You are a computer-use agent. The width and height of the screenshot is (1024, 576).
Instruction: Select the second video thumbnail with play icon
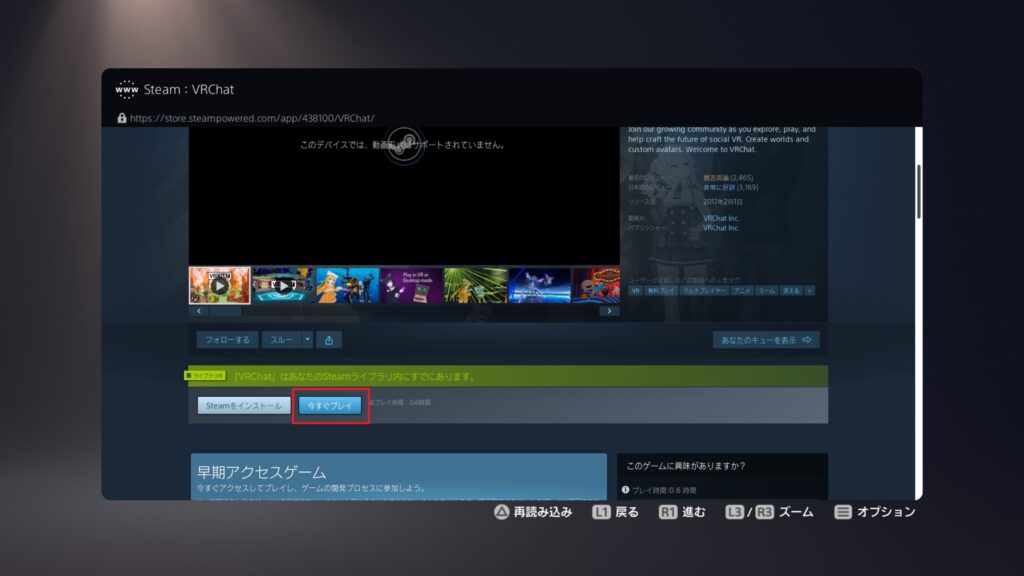(283, 285)
